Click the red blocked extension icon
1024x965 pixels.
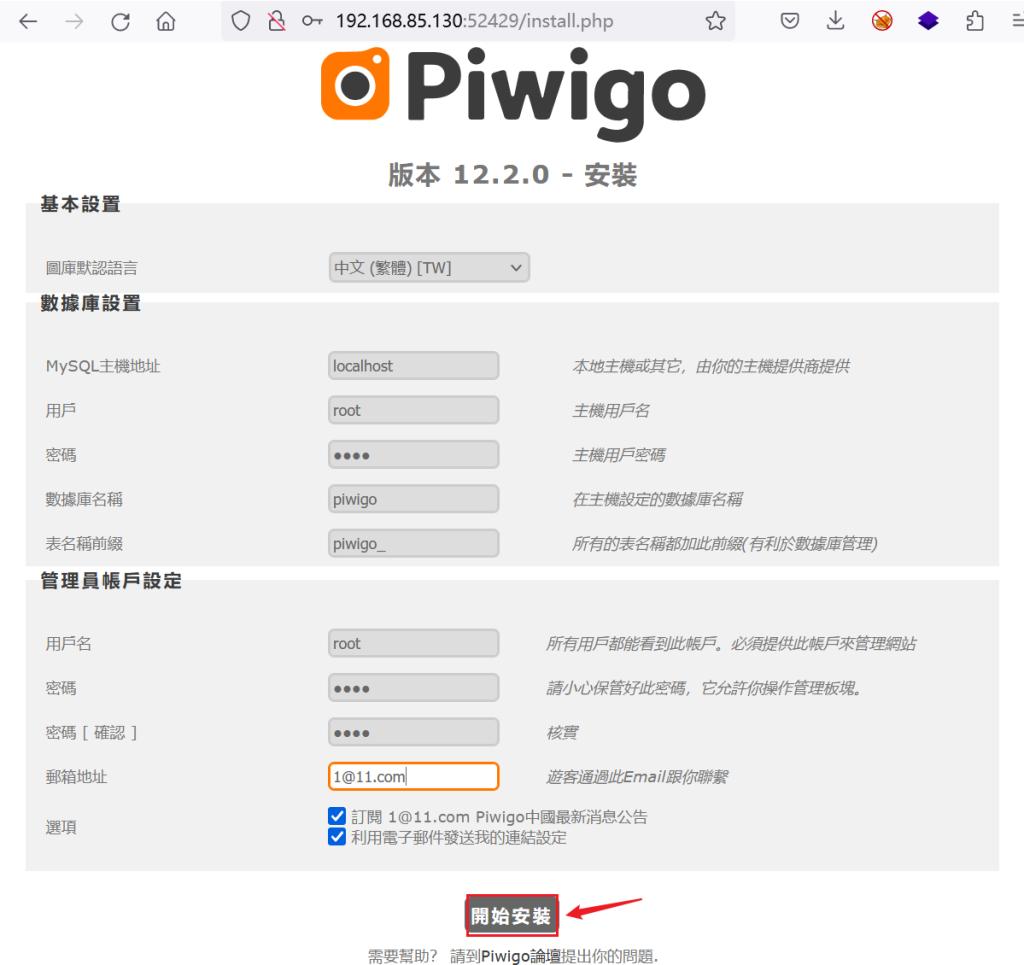click(882, 21)
